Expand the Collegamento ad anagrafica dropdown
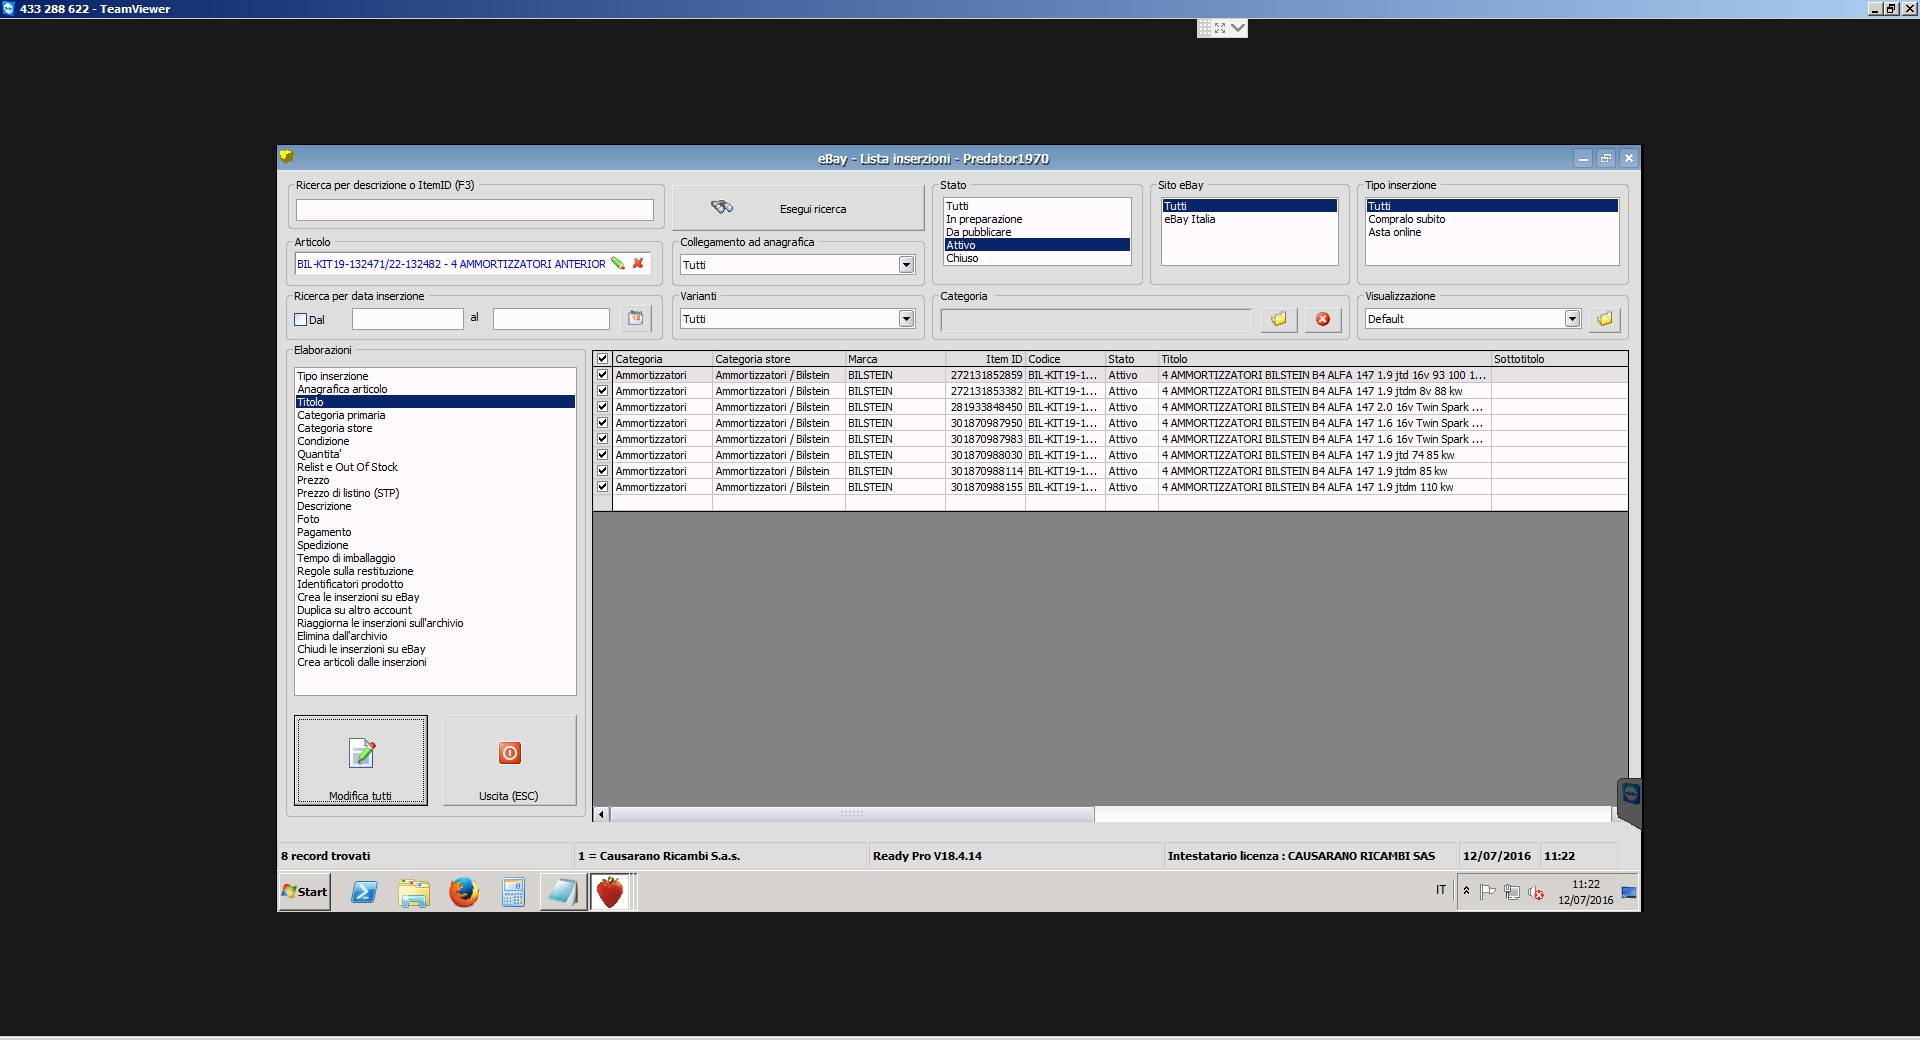 [x=906, y=265]
